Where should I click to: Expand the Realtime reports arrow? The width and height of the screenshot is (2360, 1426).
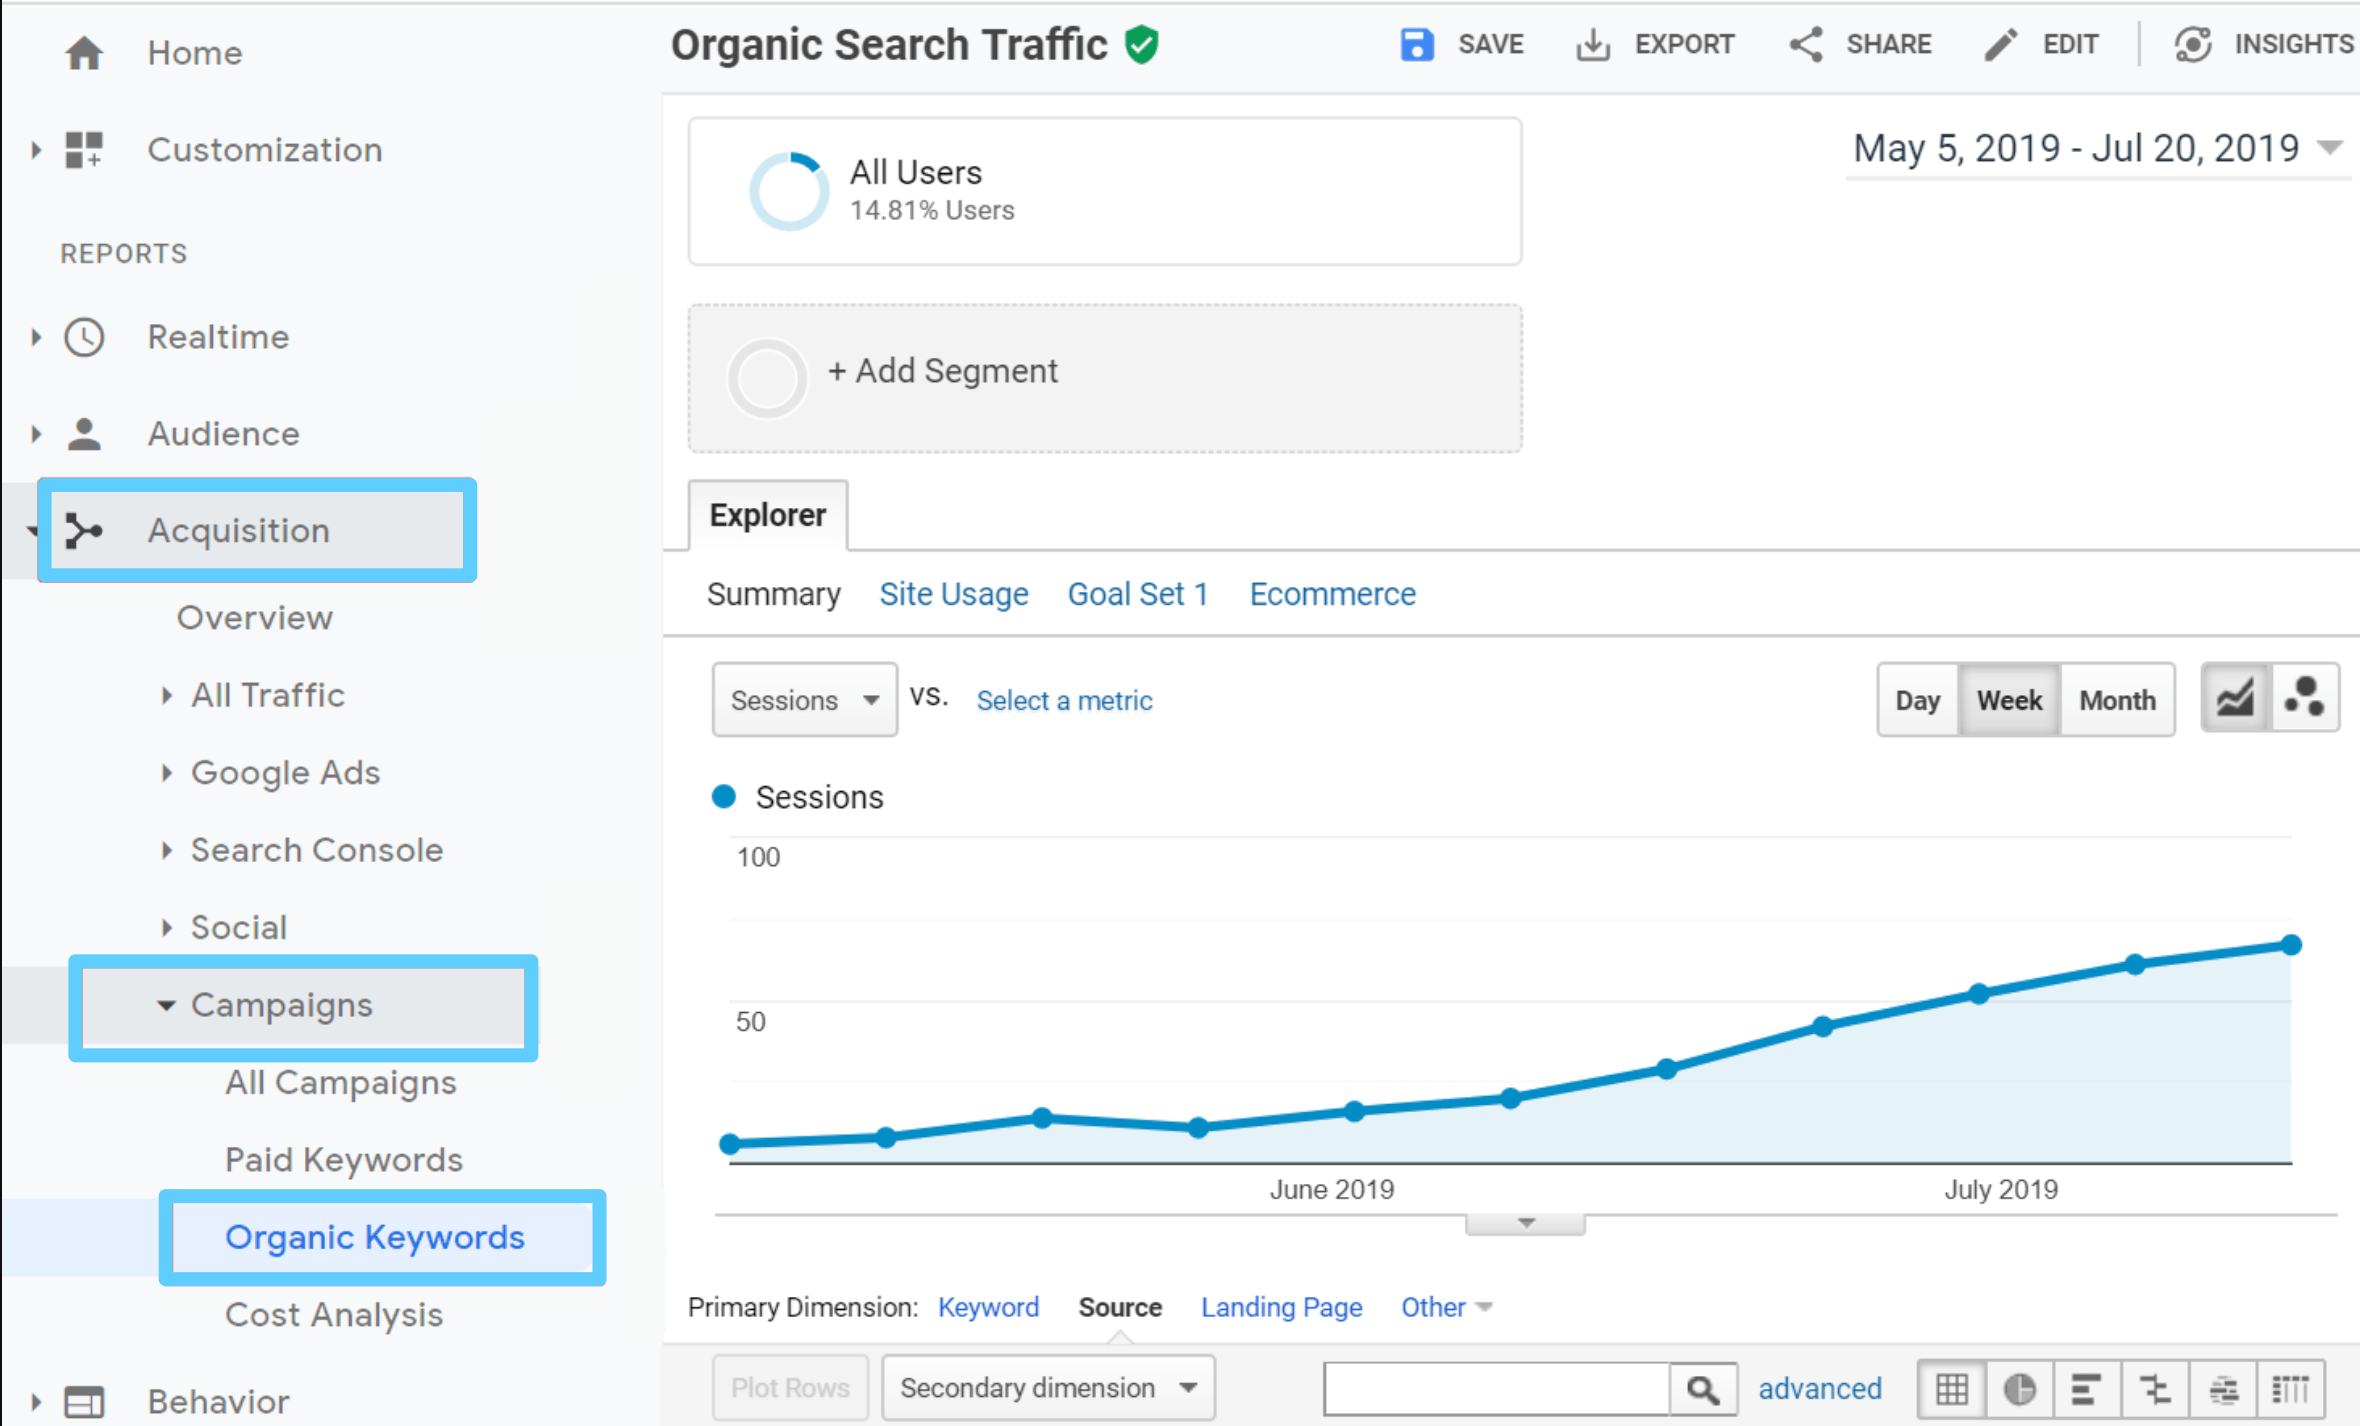pos(36,337)
